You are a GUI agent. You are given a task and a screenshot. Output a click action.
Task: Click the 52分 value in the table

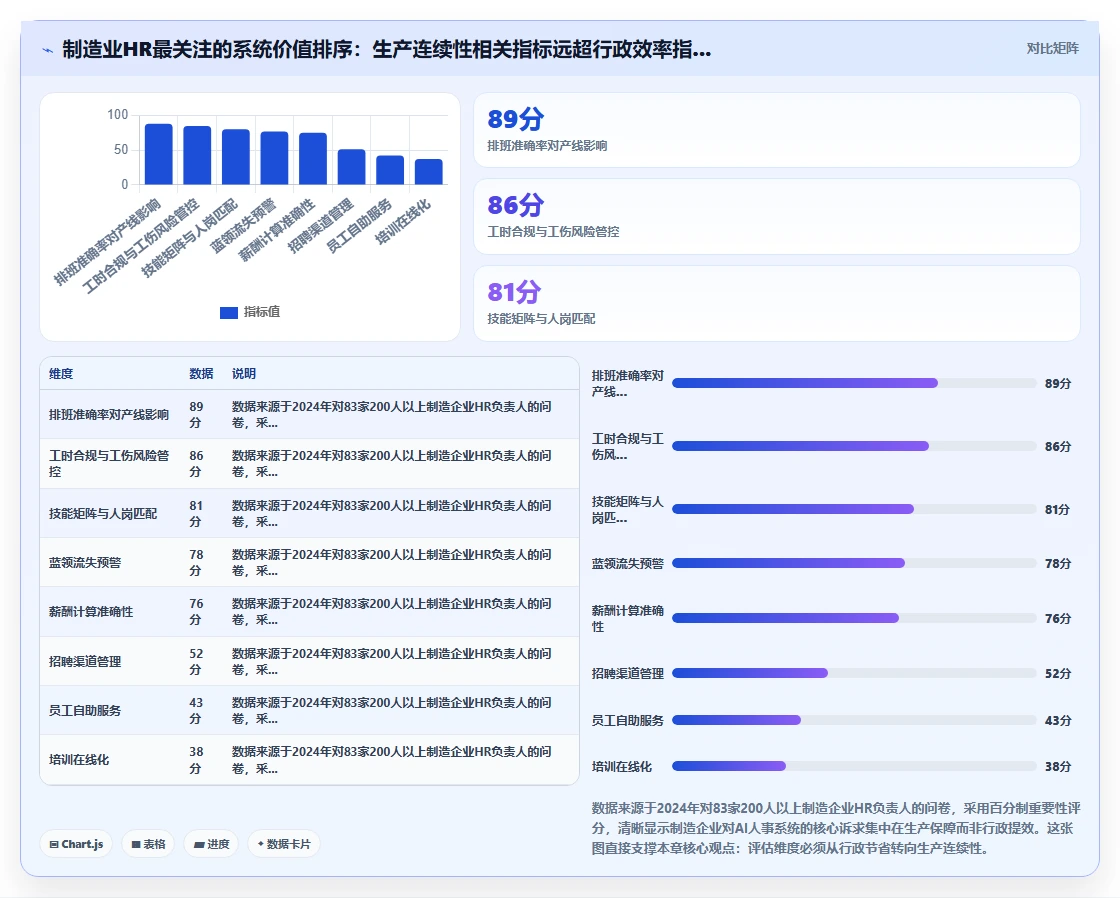pyautogui.click(x=196, y=662)
